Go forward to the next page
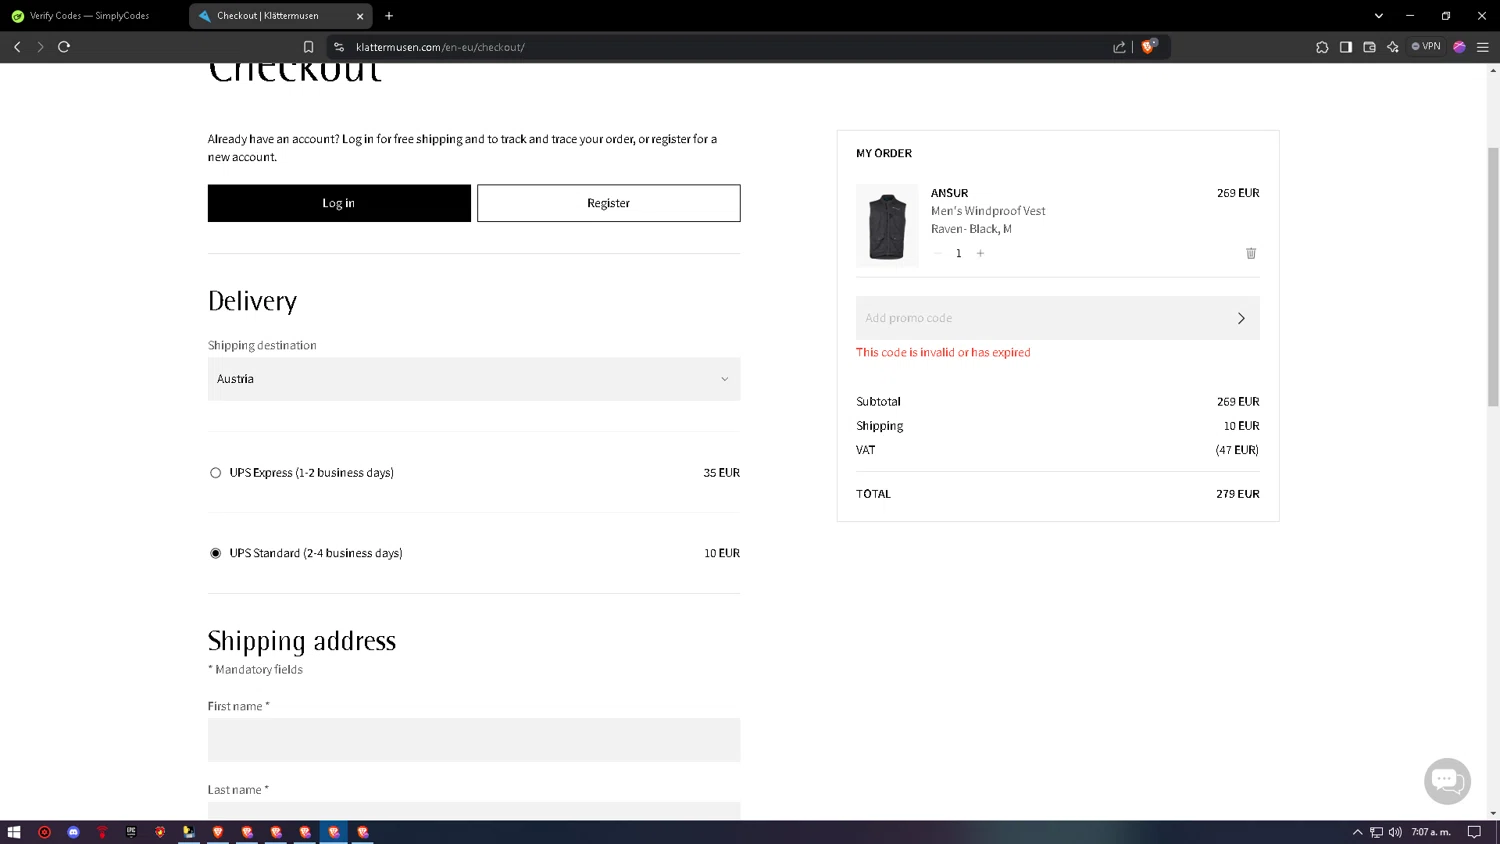Viewport: 1500px width, 844px height. [40, 47]
